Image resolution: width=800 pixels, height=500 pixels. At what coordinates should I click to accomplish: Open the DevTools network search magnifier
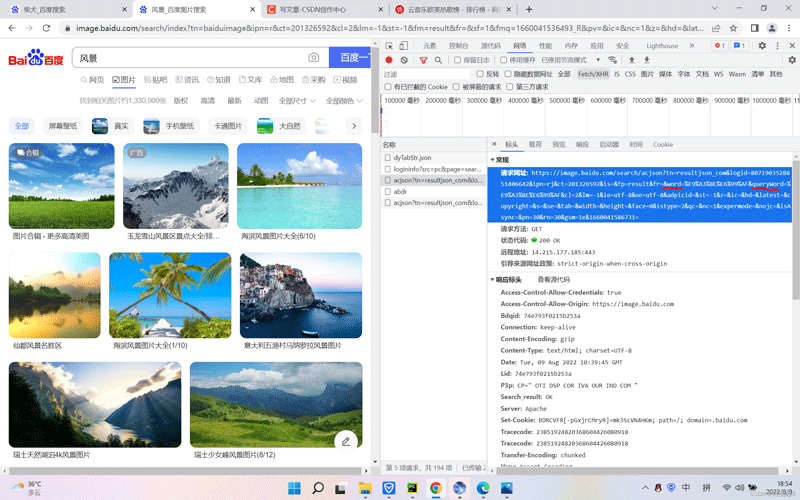tap(440, 60)
